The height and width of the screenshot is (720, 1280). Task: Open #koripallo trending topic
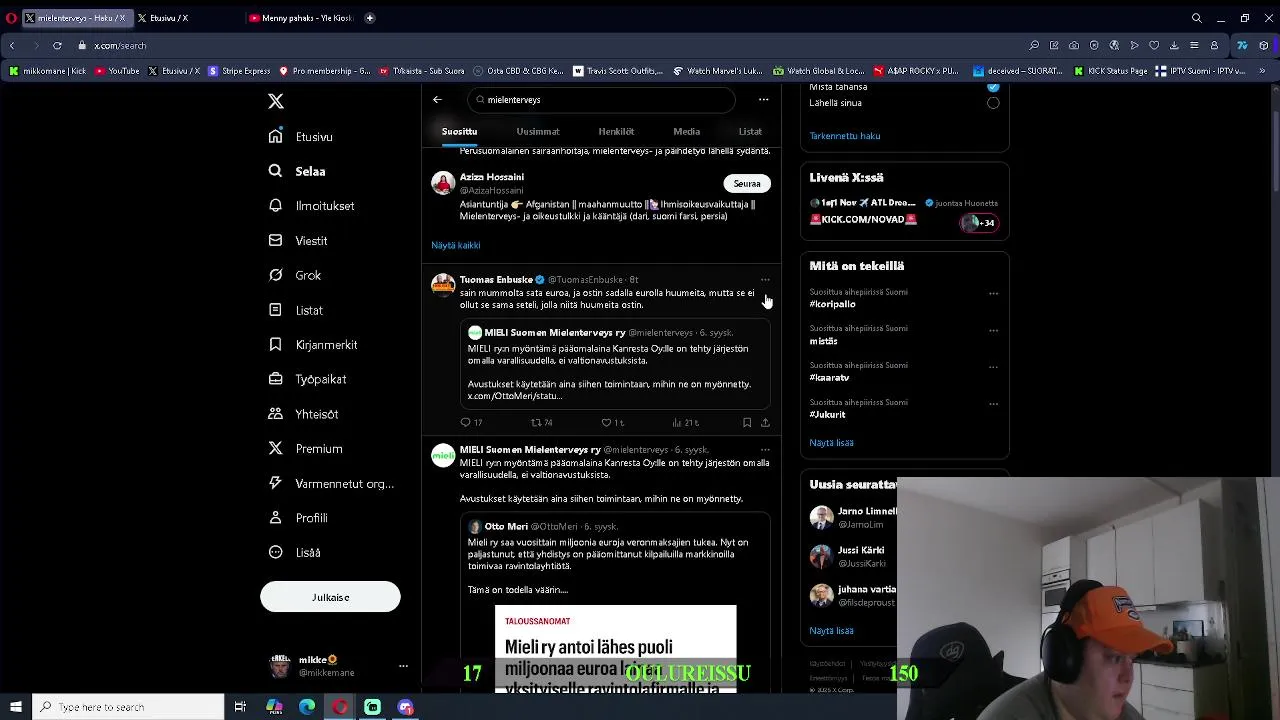click(833, 304)
